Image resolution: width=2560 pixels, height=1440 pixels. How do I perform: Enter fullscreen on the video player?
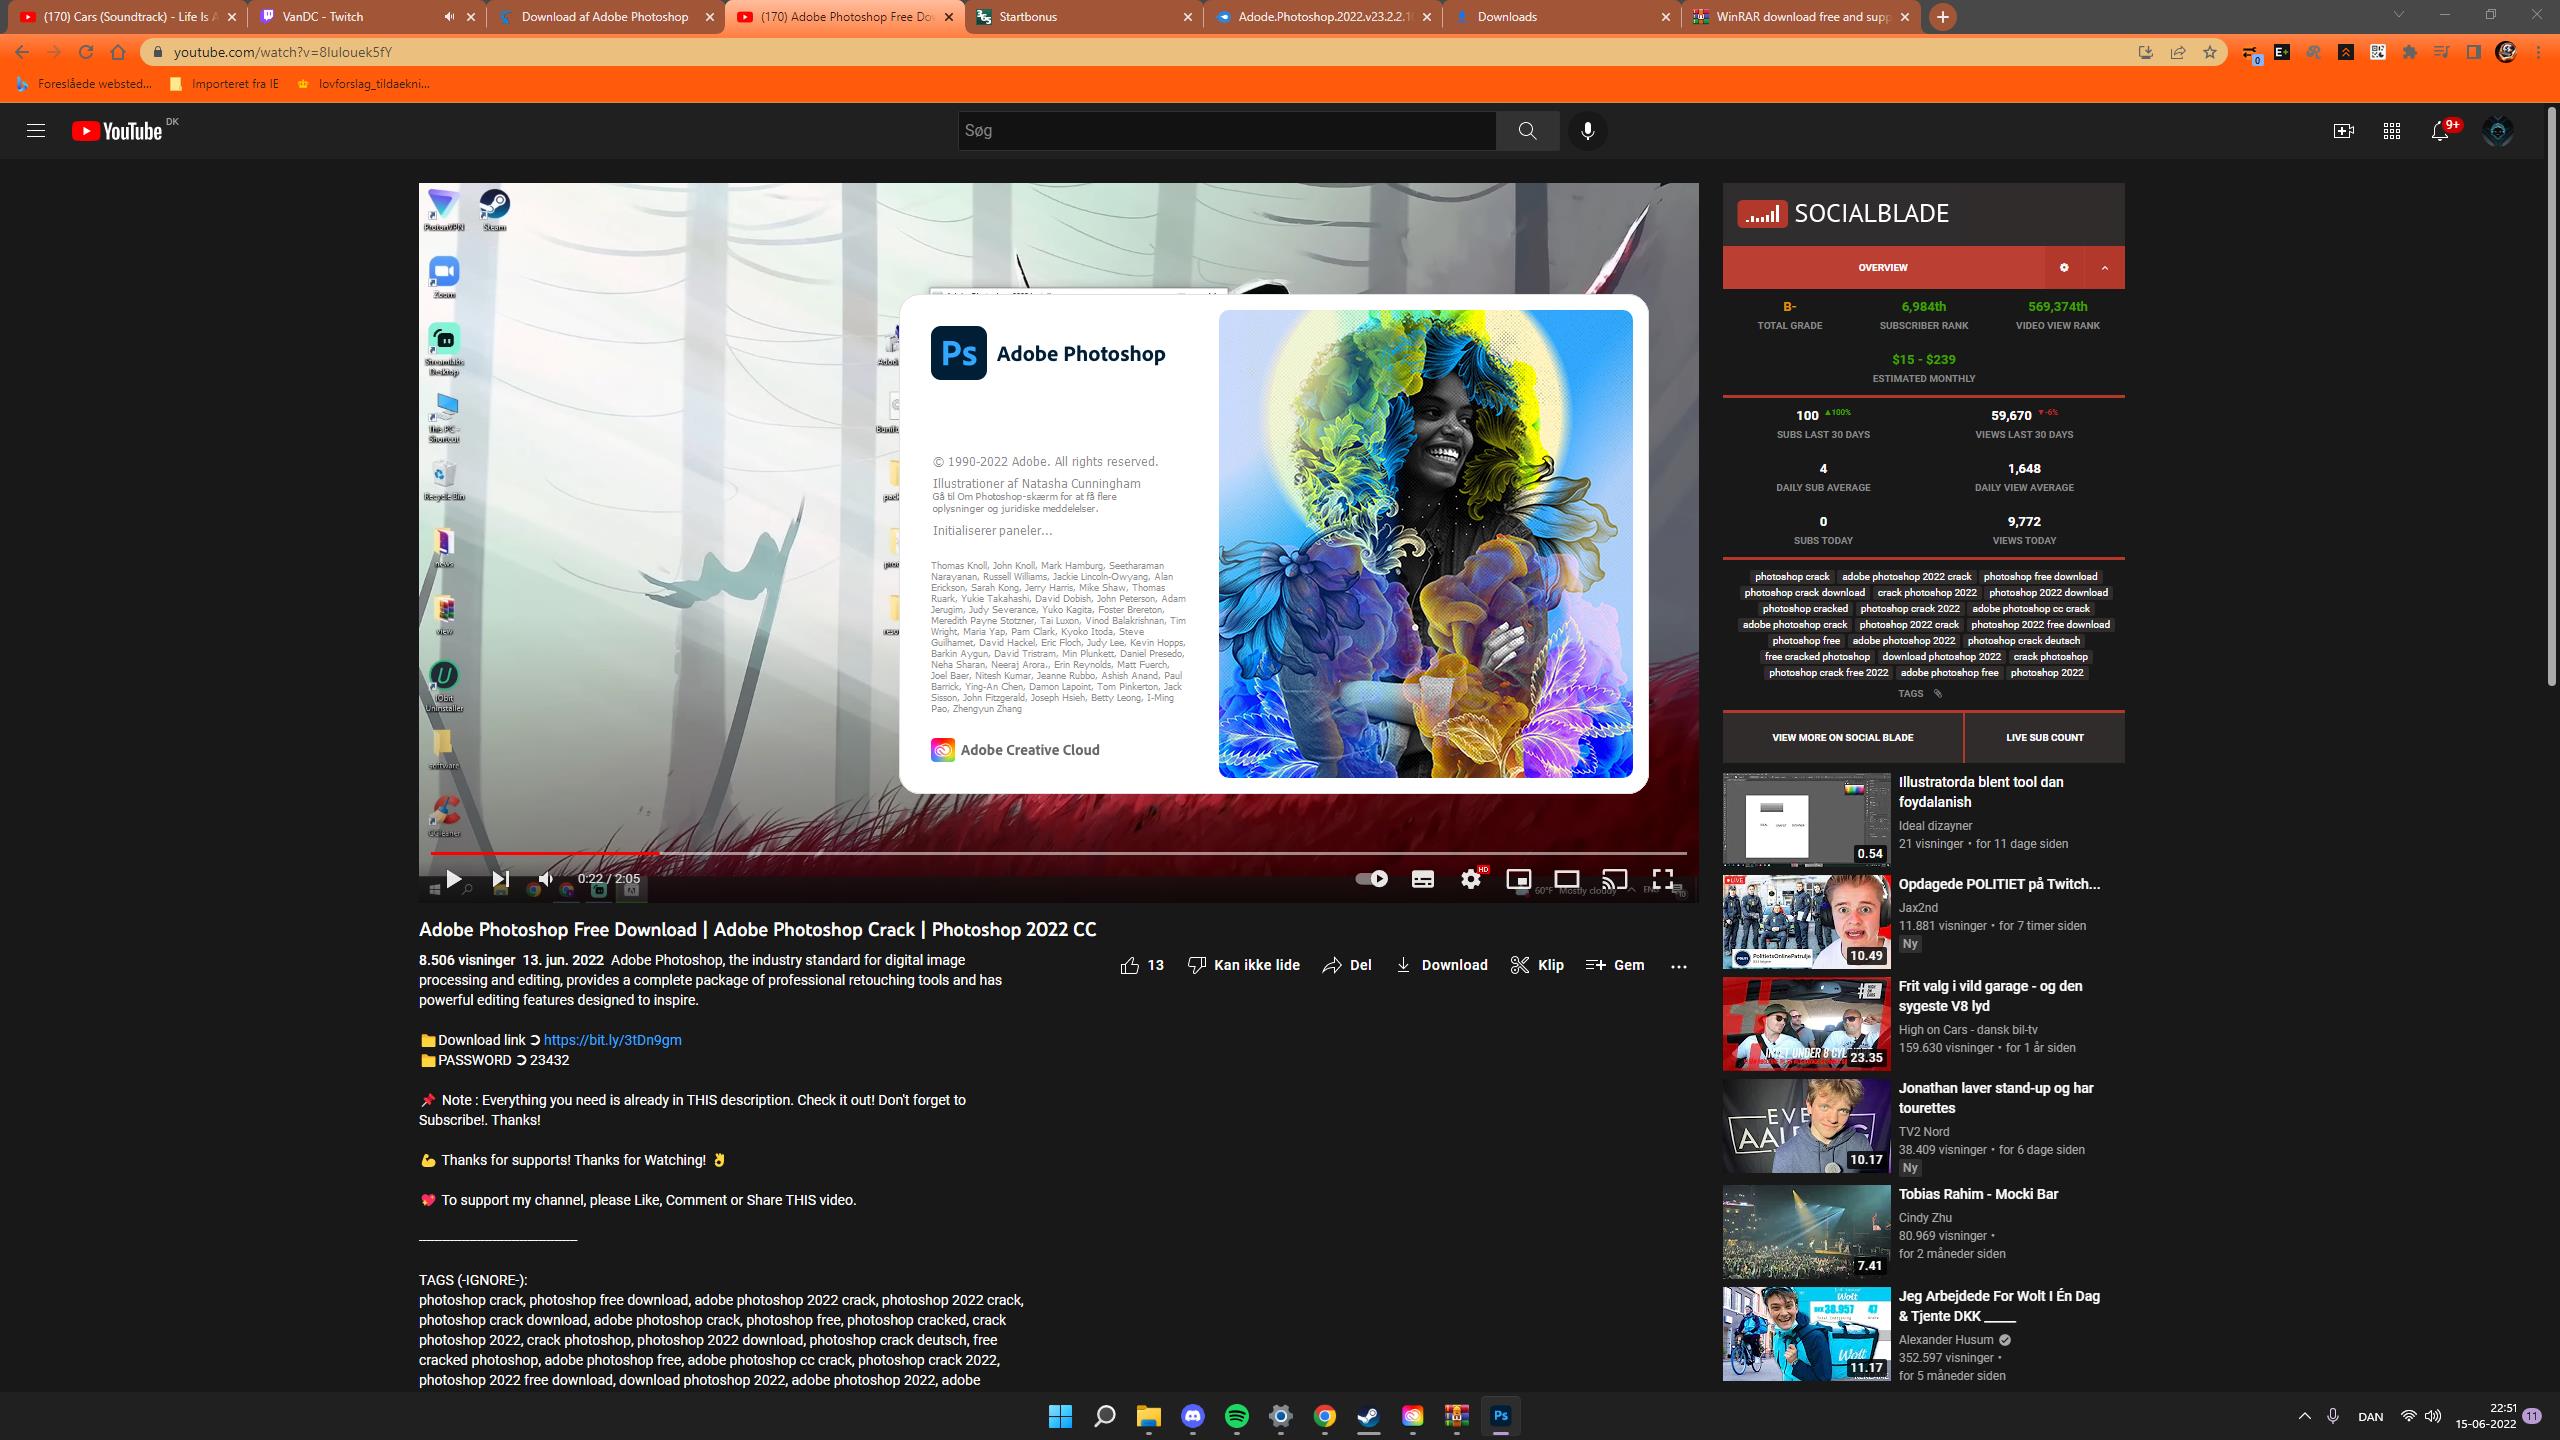(1662, 879)
